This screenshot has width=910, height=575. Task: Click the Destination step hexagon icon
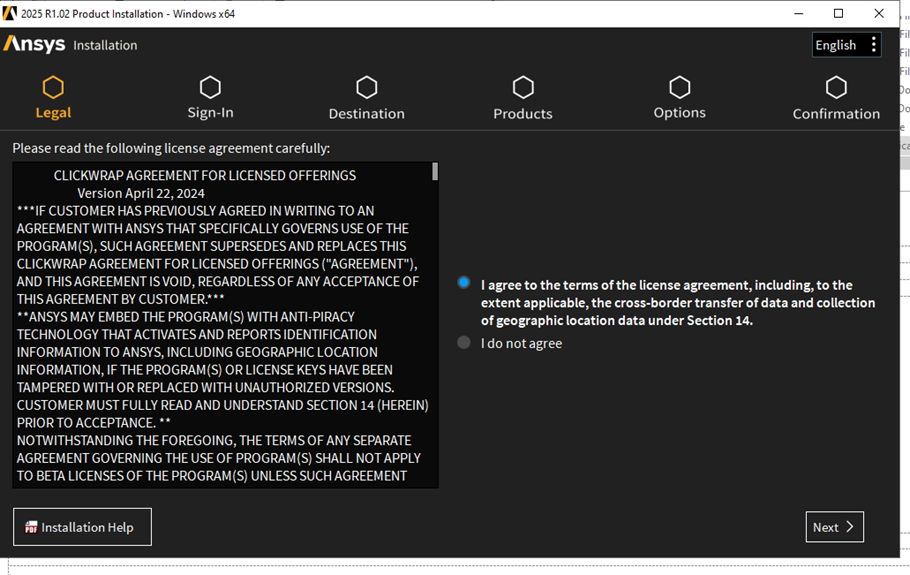[x=367, y=88]
